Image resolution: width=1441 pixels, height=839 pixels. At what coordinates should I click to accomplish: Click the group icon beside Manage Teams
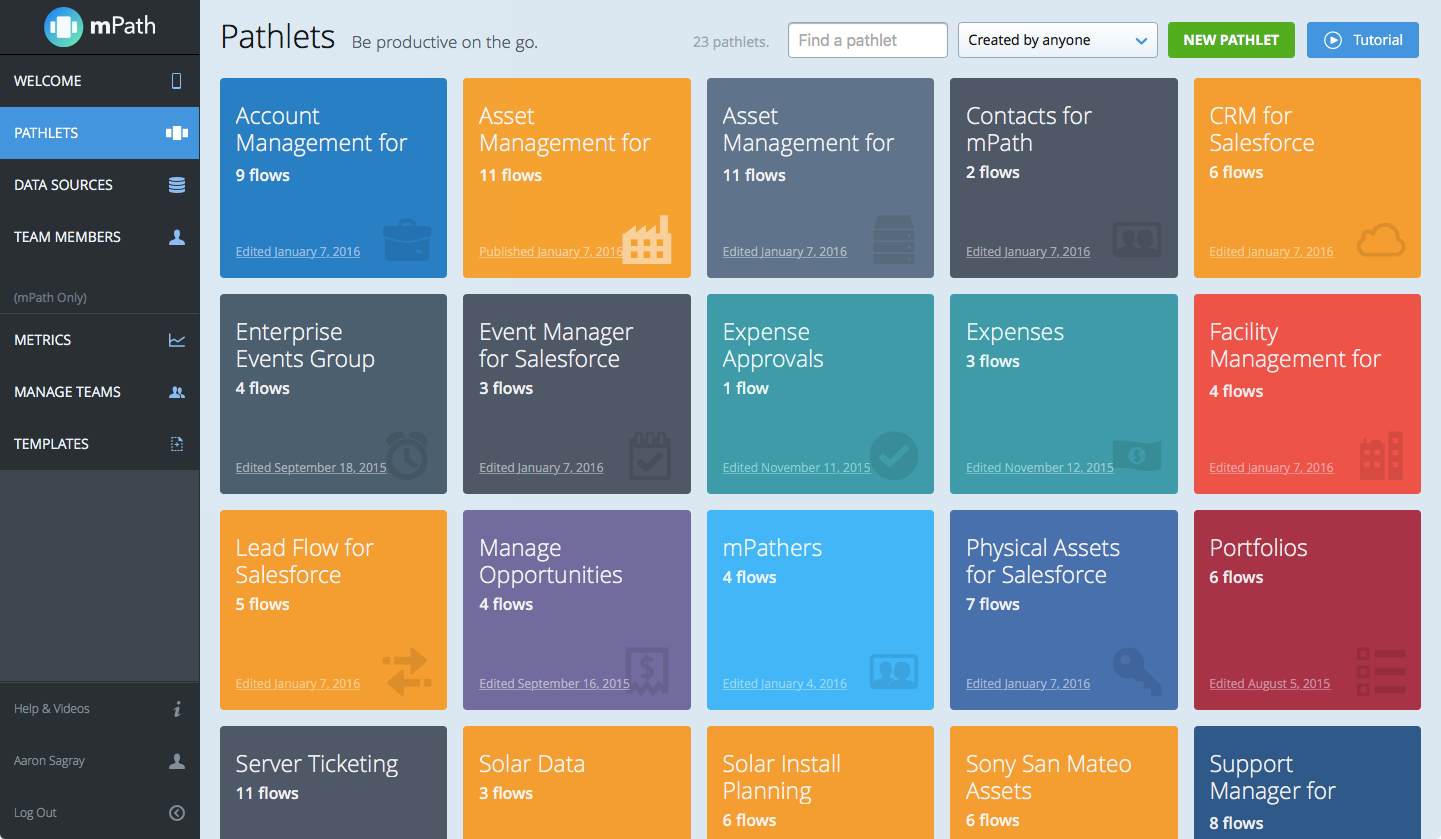pos(177,392)
